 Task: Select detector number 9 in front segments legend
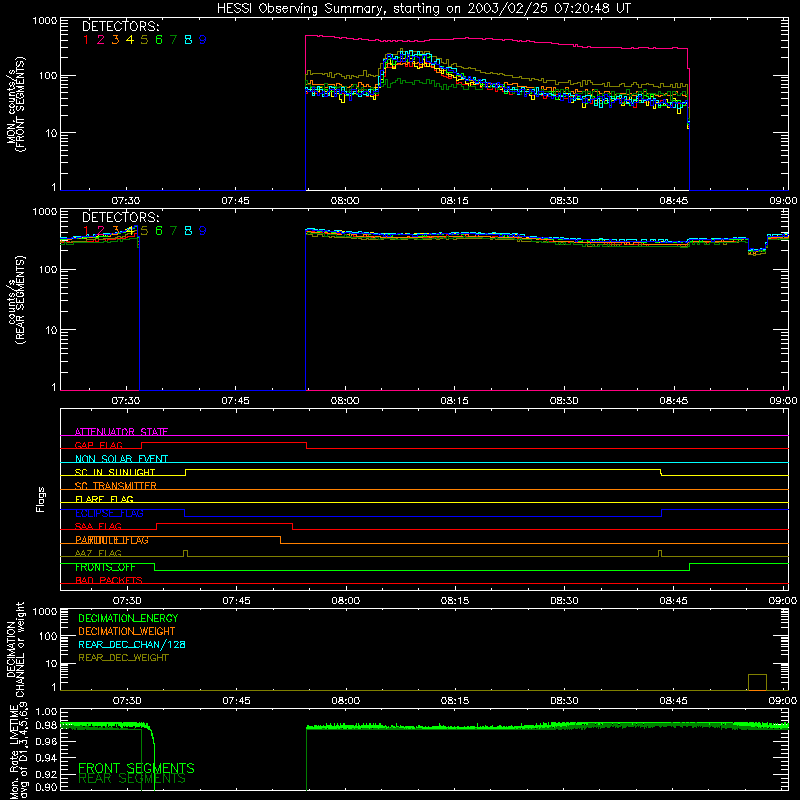click(x=203, y=40)
